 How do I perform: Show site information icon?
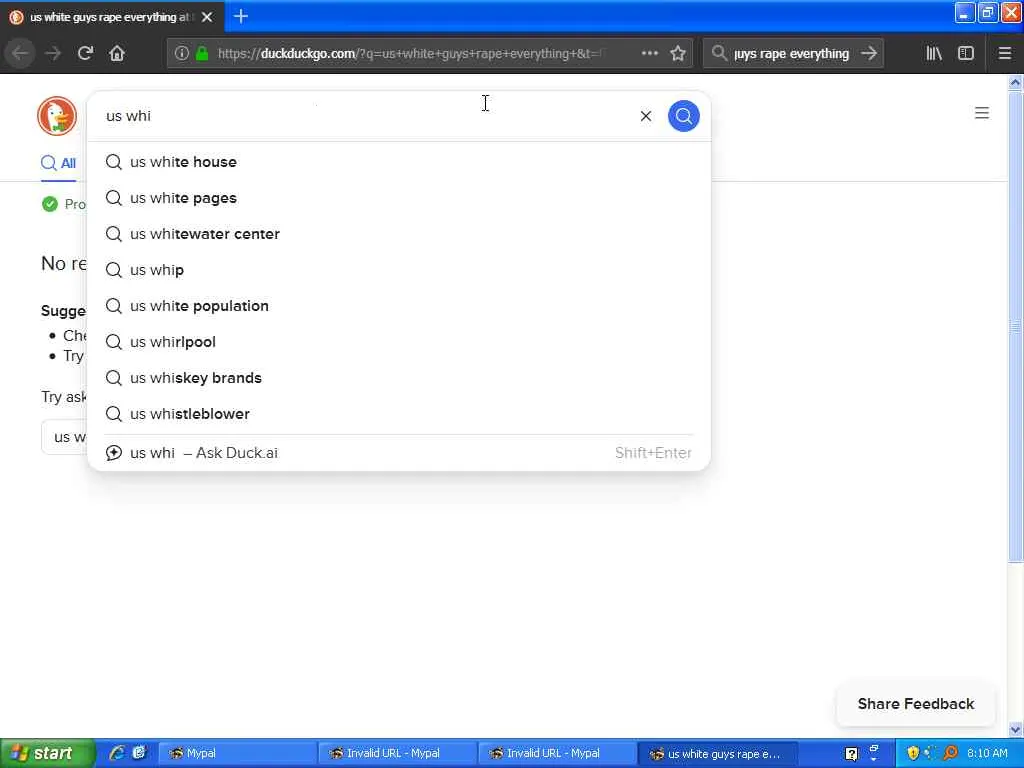point(182,53)
